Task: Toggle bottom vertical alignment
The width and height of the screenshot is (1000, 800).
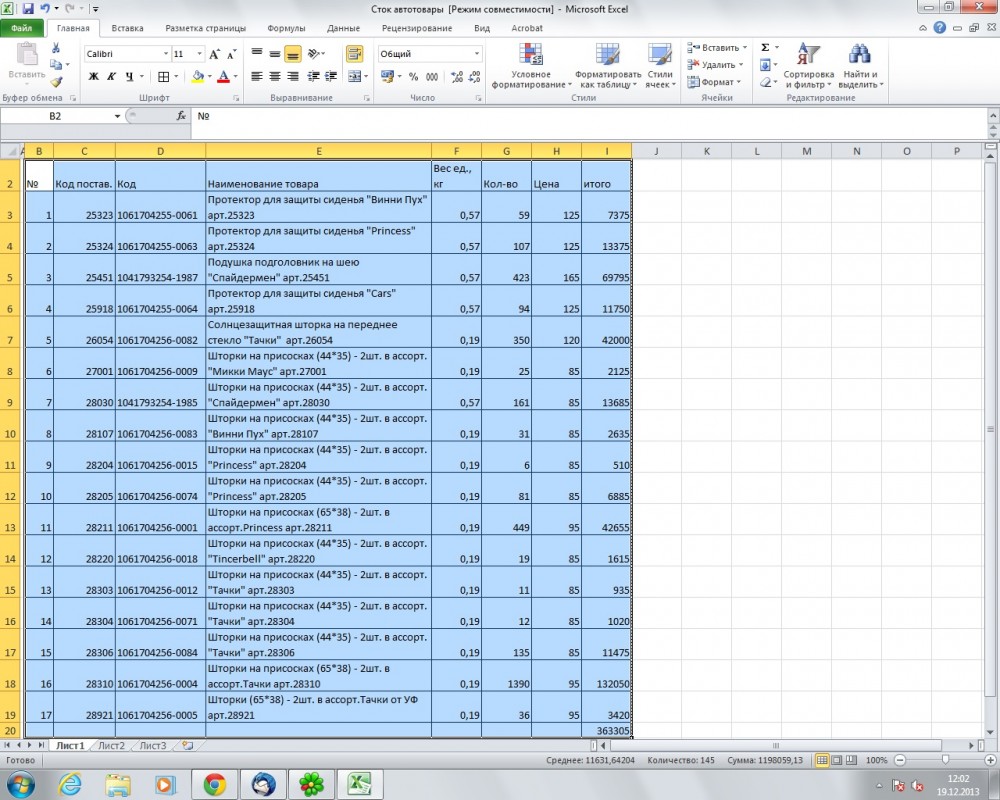Action: point(293,54)
